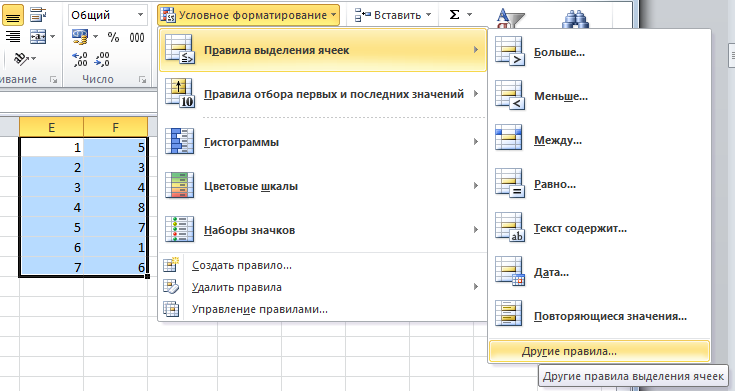
Task: Decrease decimal places
Action: 102,59
